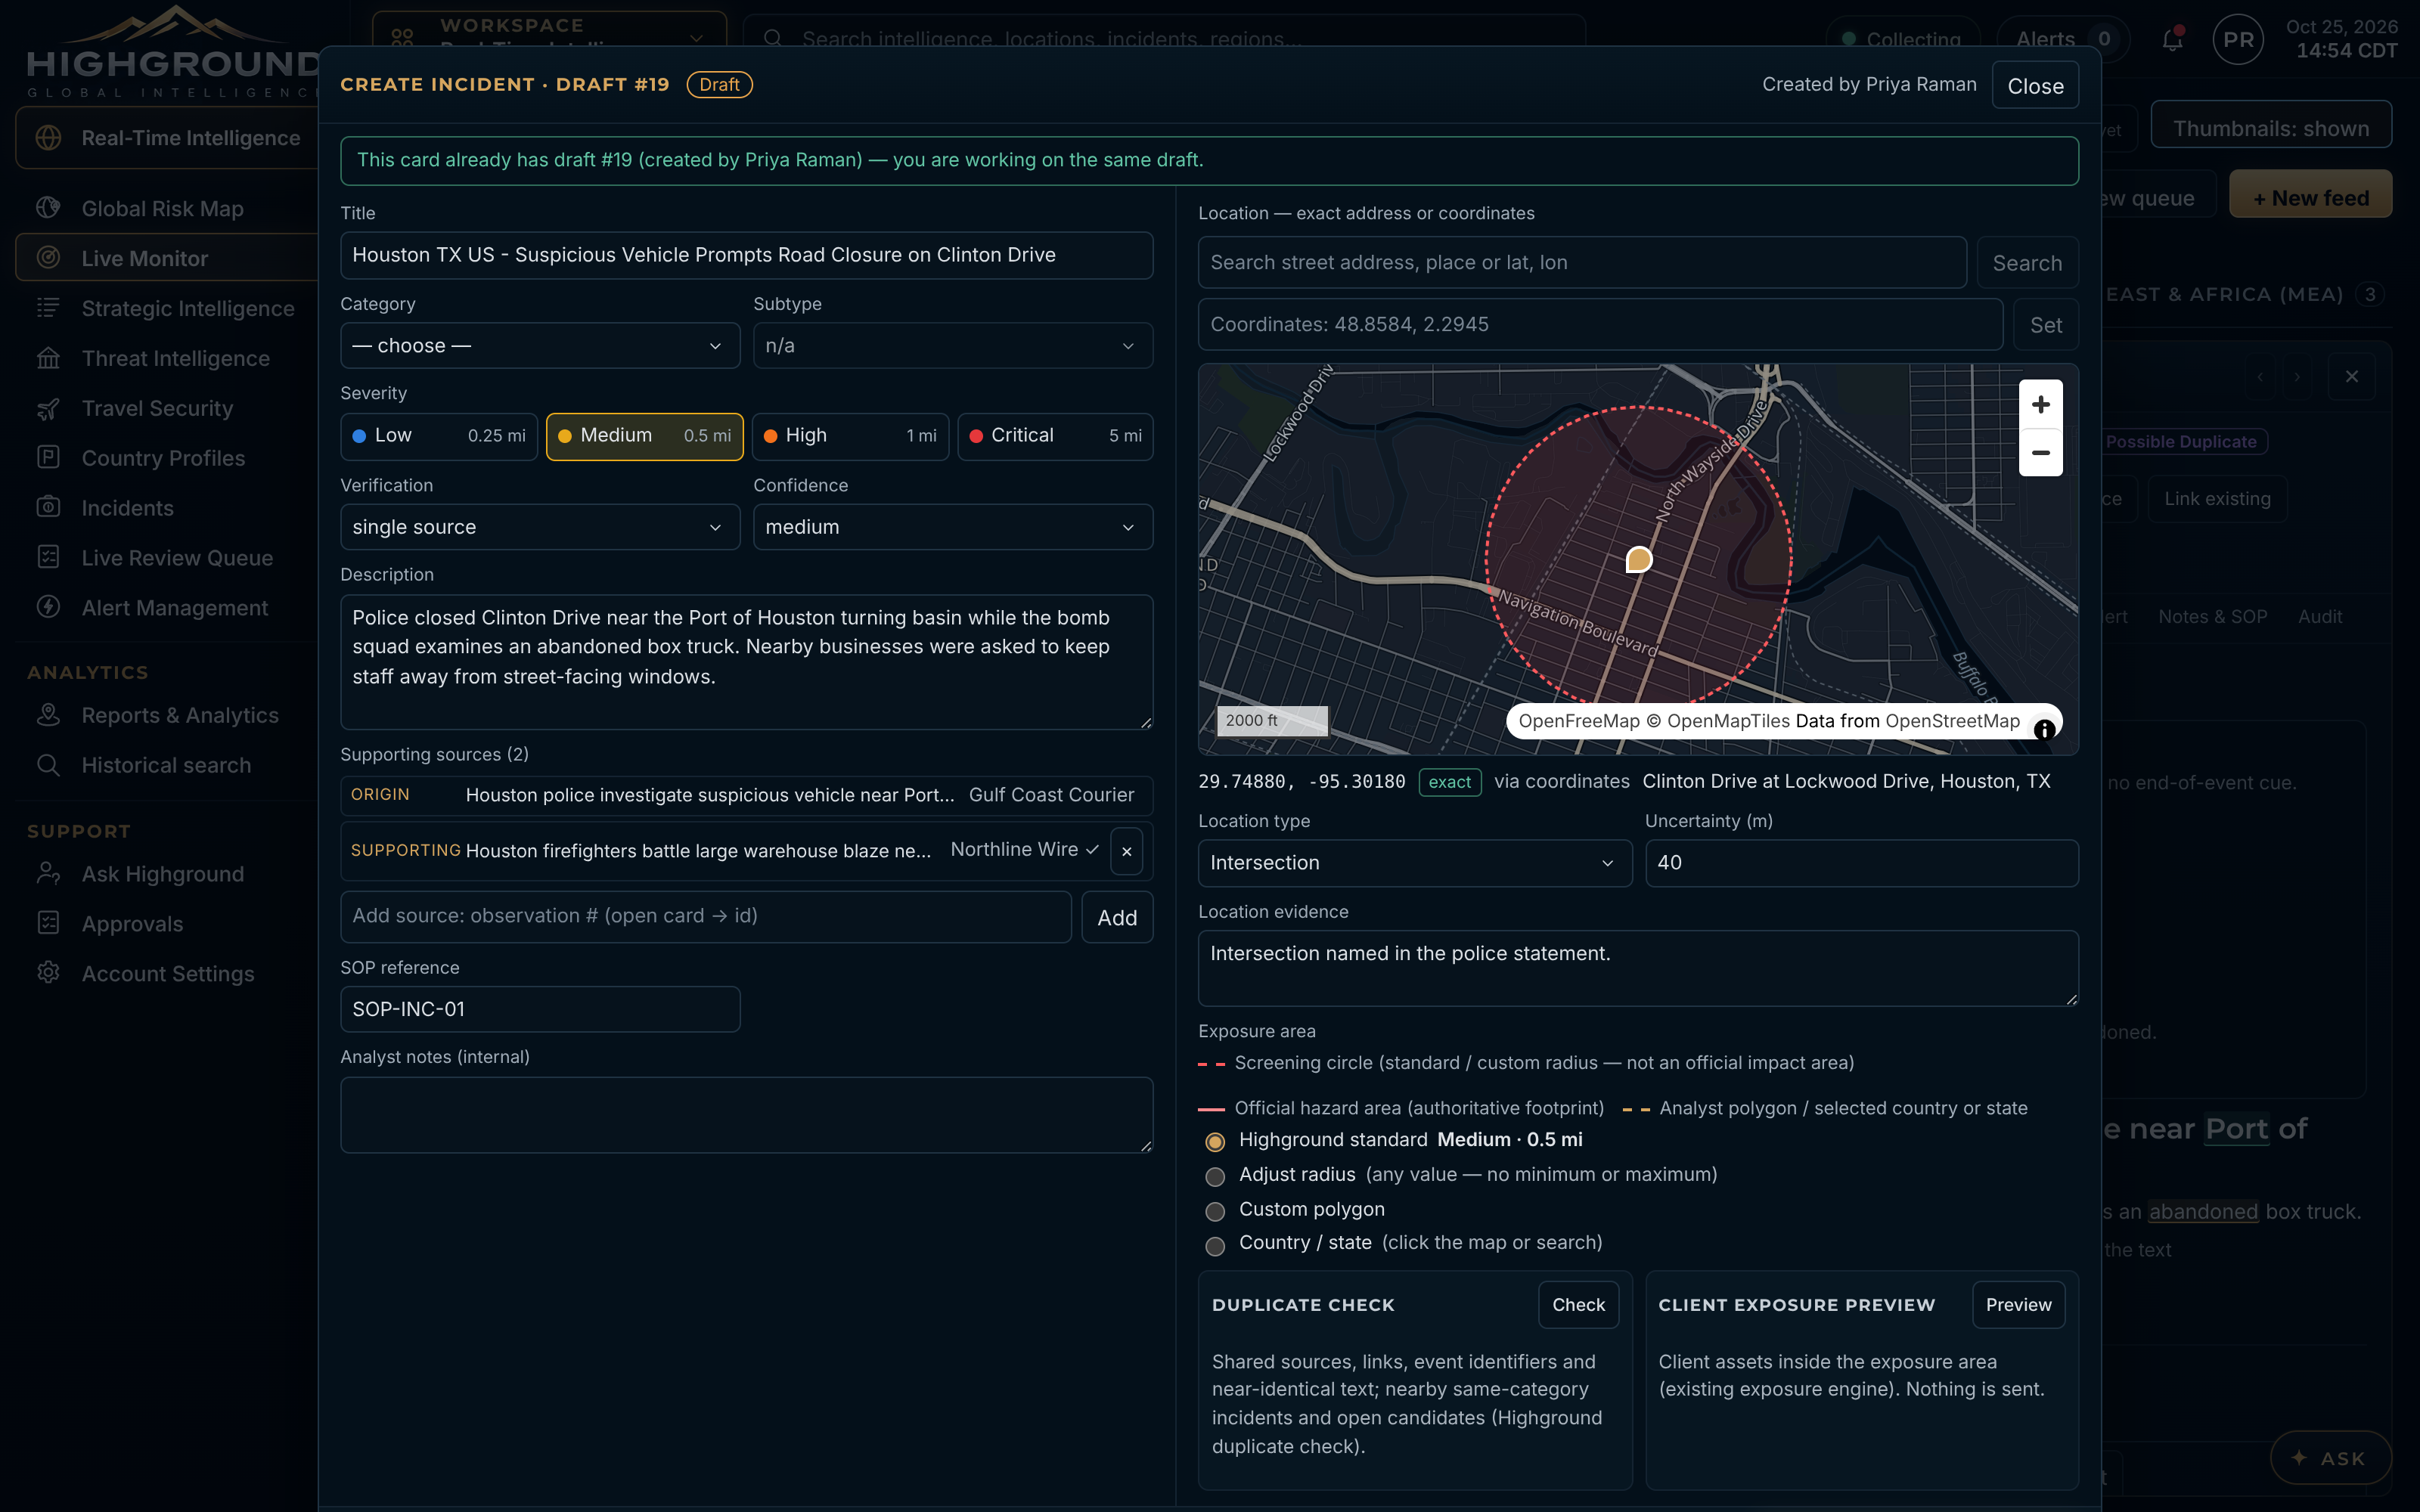Choose Custom polygon exposure option

point(1215,1211)
